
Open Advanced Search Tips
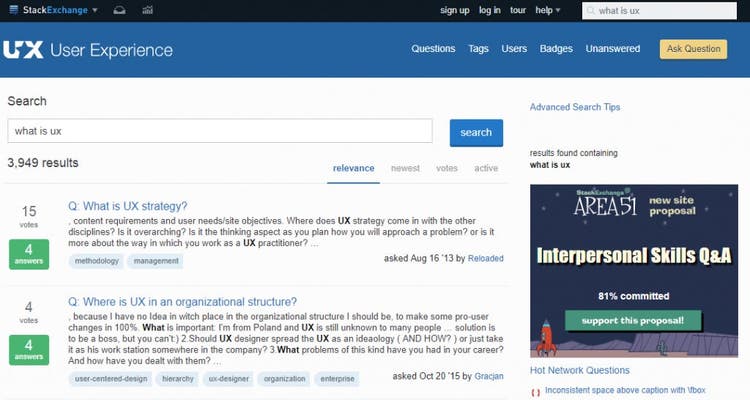pyautogui.click(x=574, y=107)
